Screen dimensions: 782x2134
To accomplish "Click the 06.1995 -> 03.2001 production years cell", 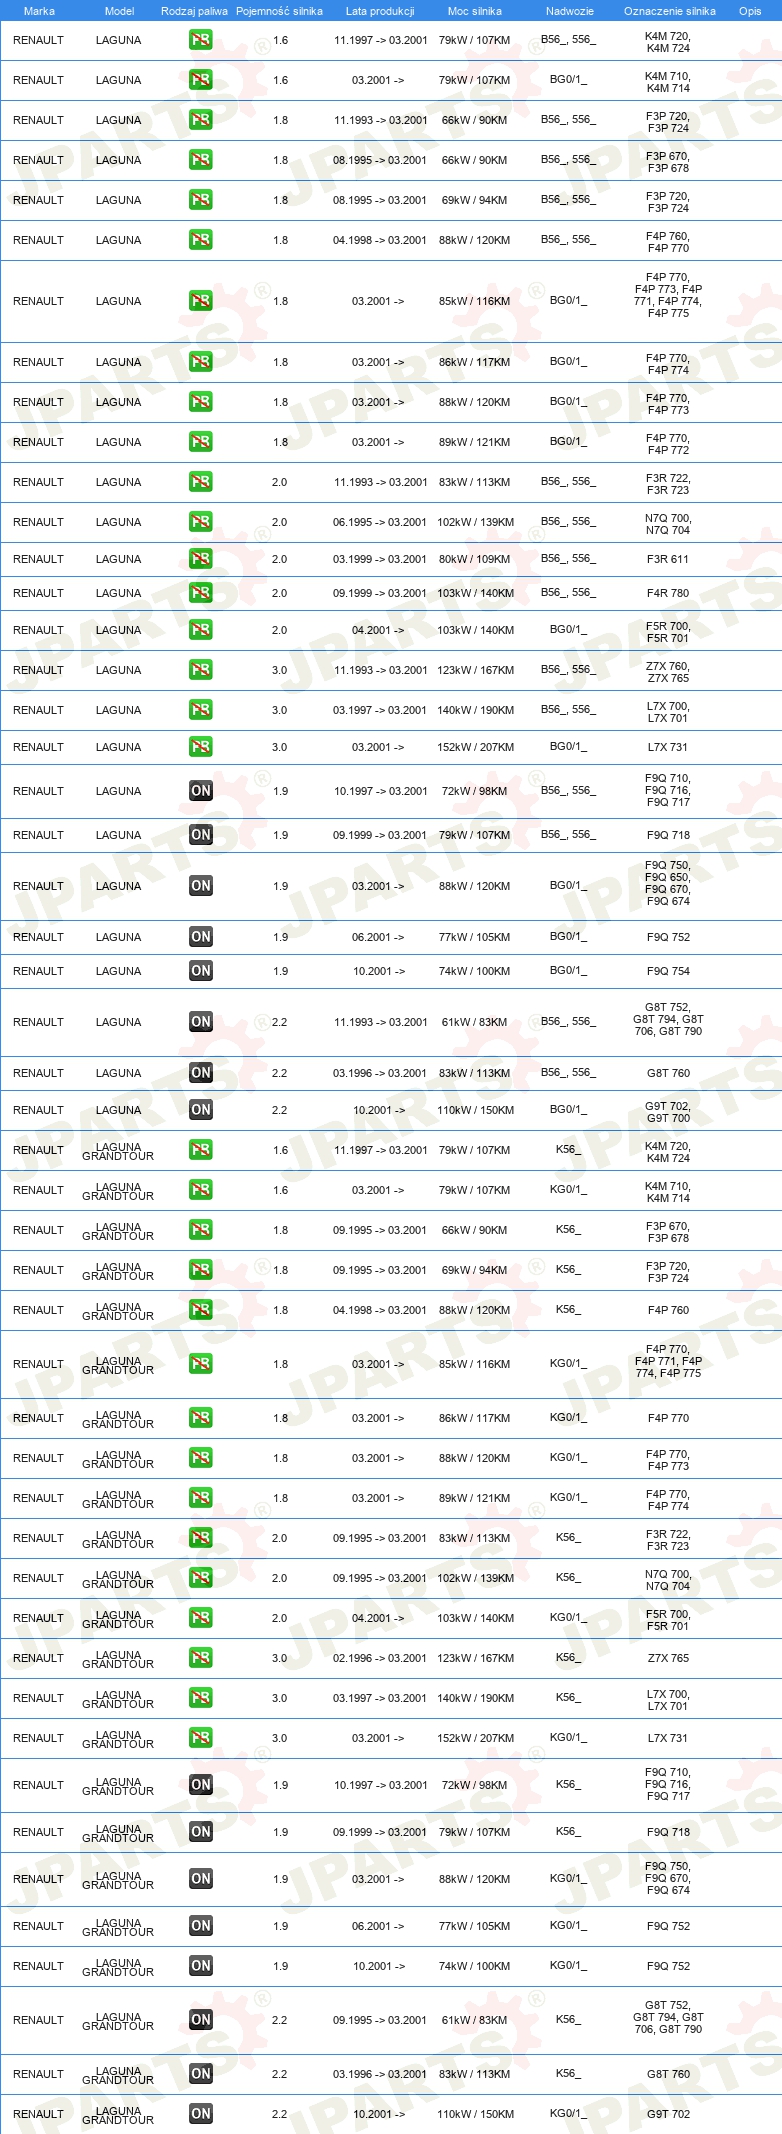I will 380,522.
